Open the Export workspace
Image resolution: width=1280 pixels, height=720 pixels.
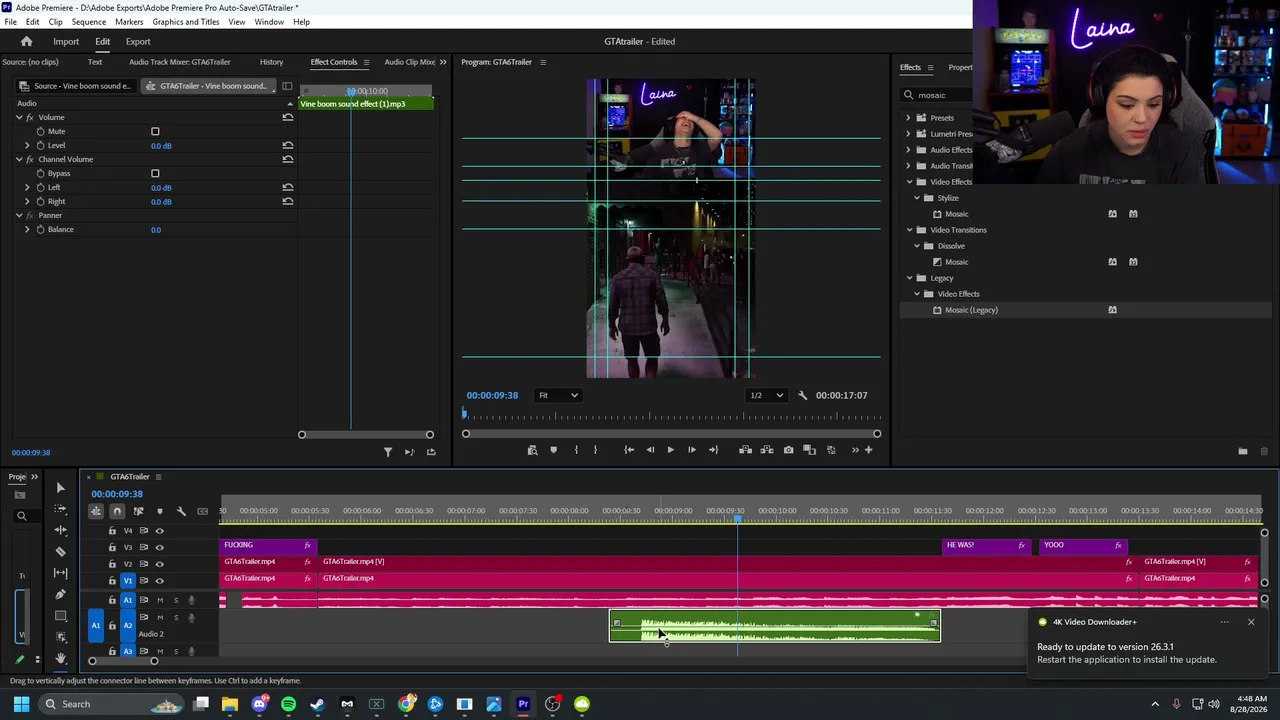click(x=138, y=42)
